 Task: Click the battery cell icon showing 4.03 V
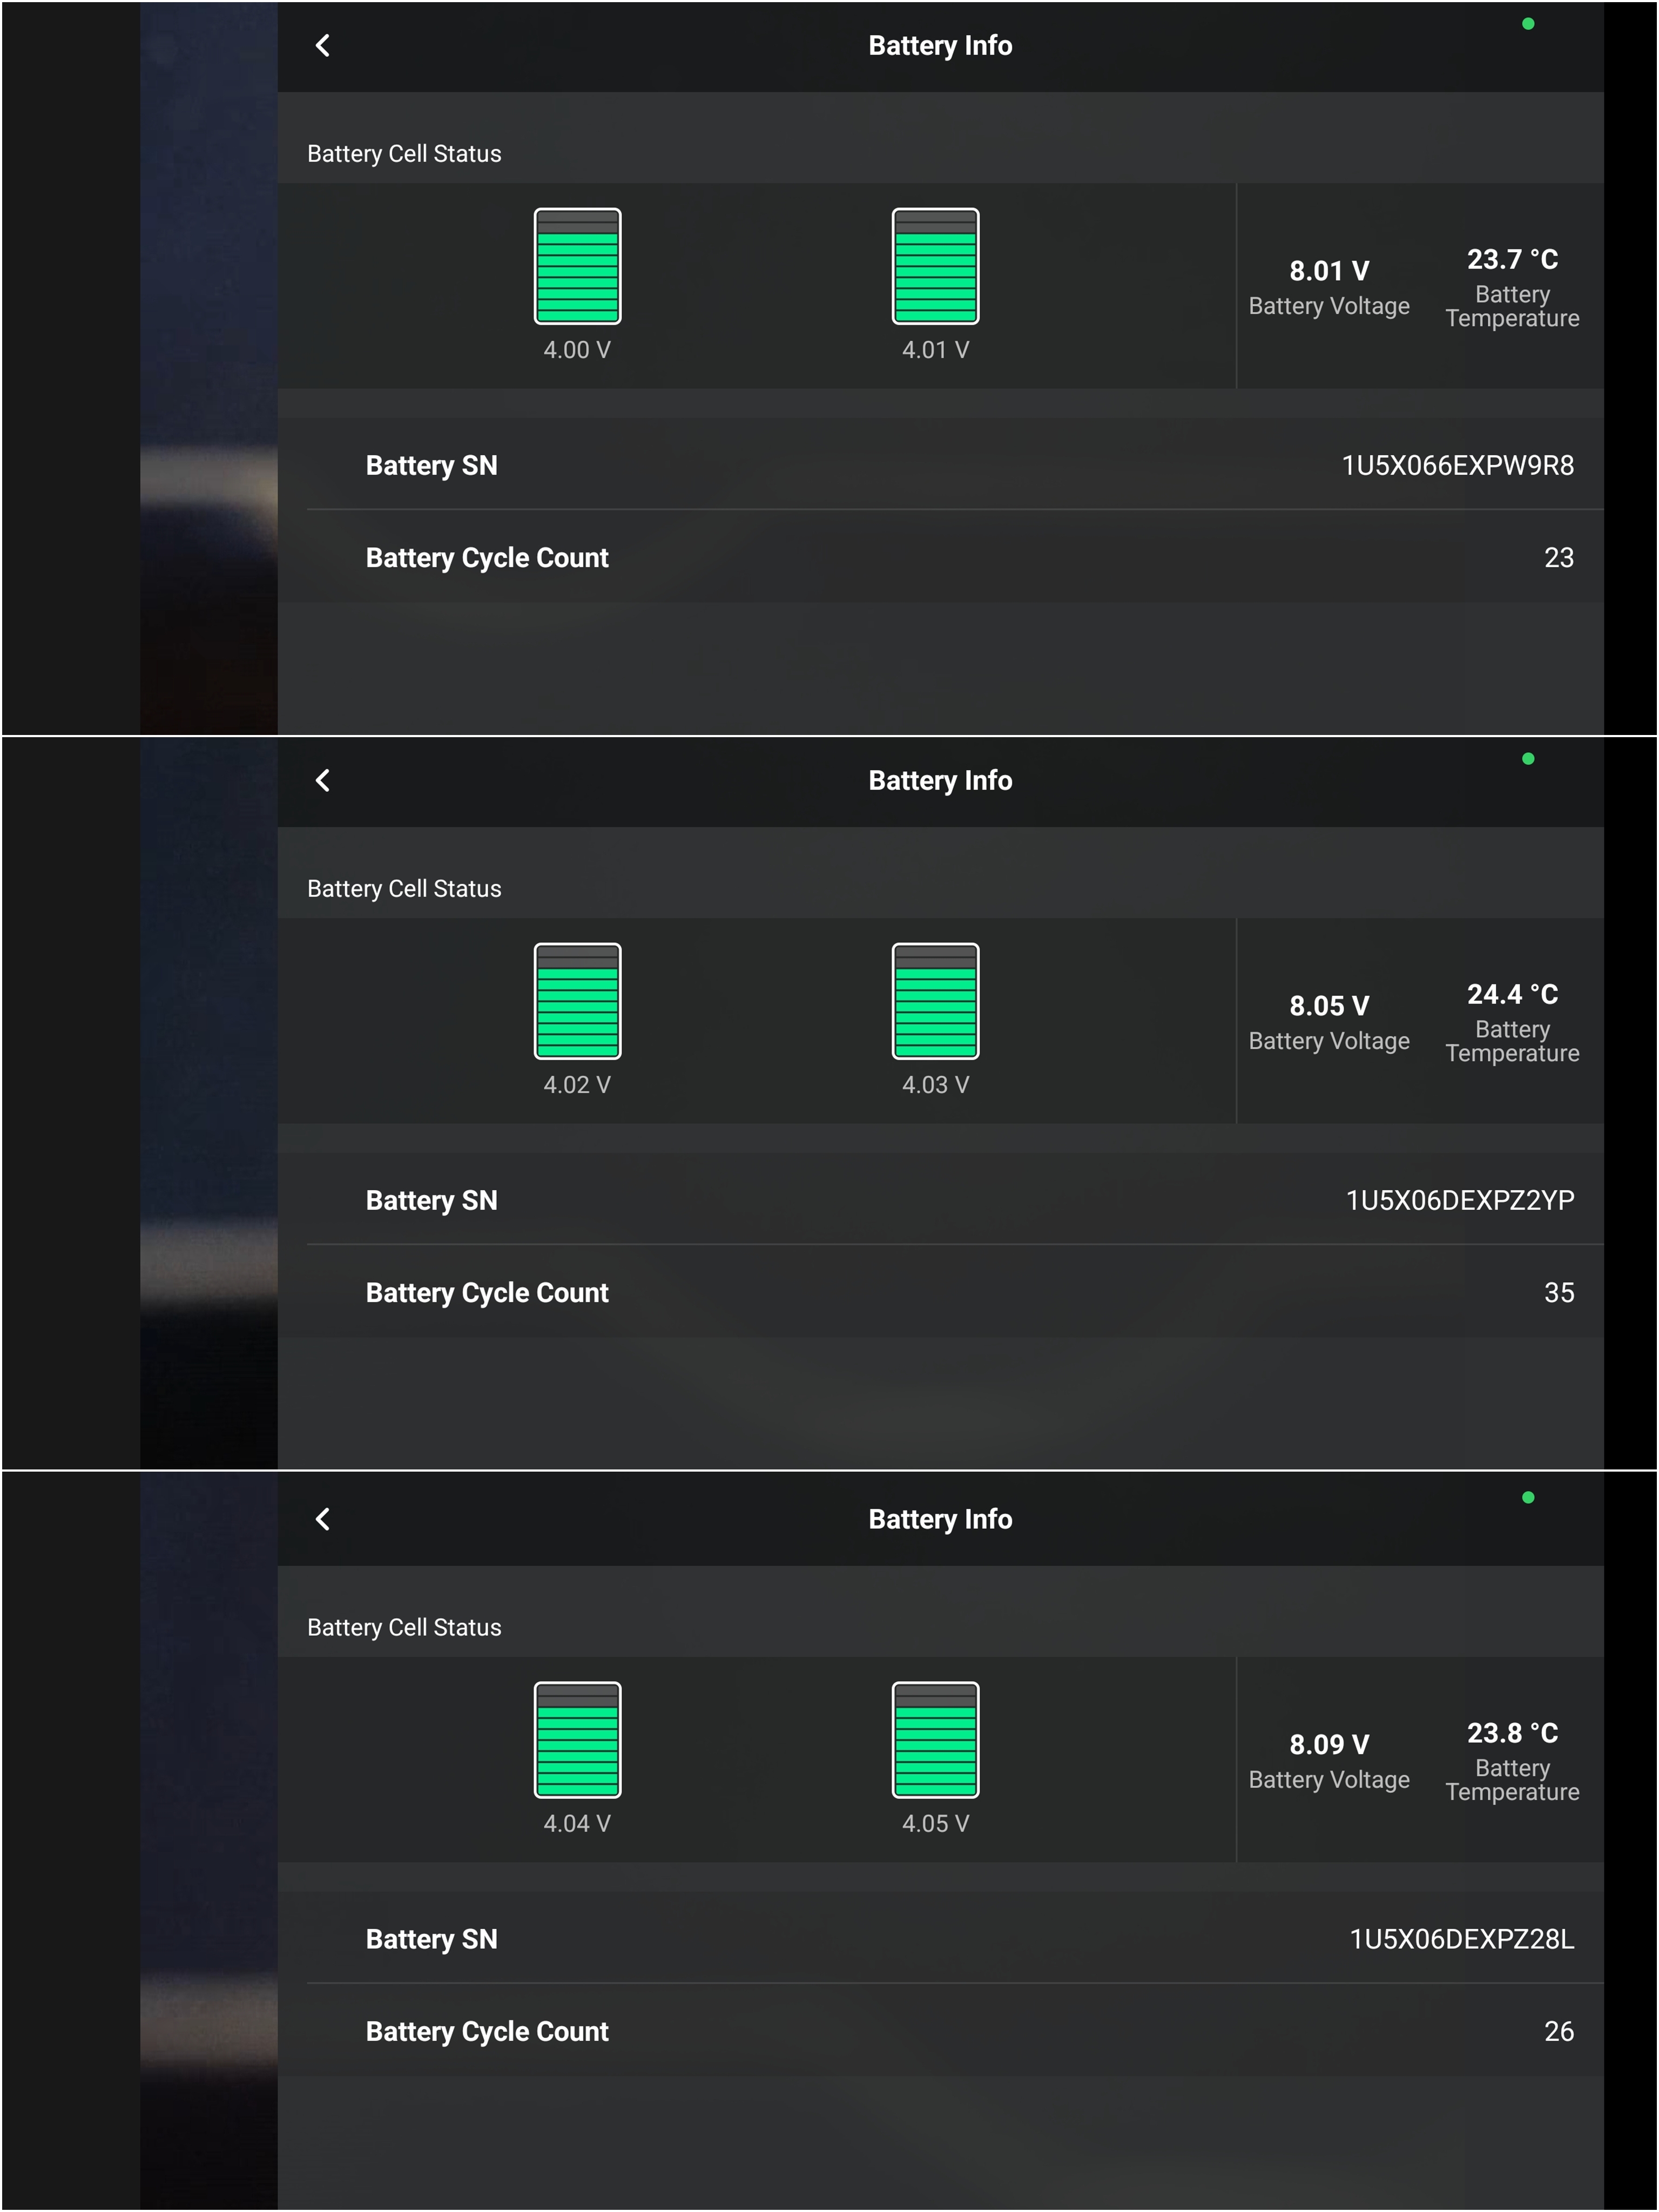click(935, 1001)
